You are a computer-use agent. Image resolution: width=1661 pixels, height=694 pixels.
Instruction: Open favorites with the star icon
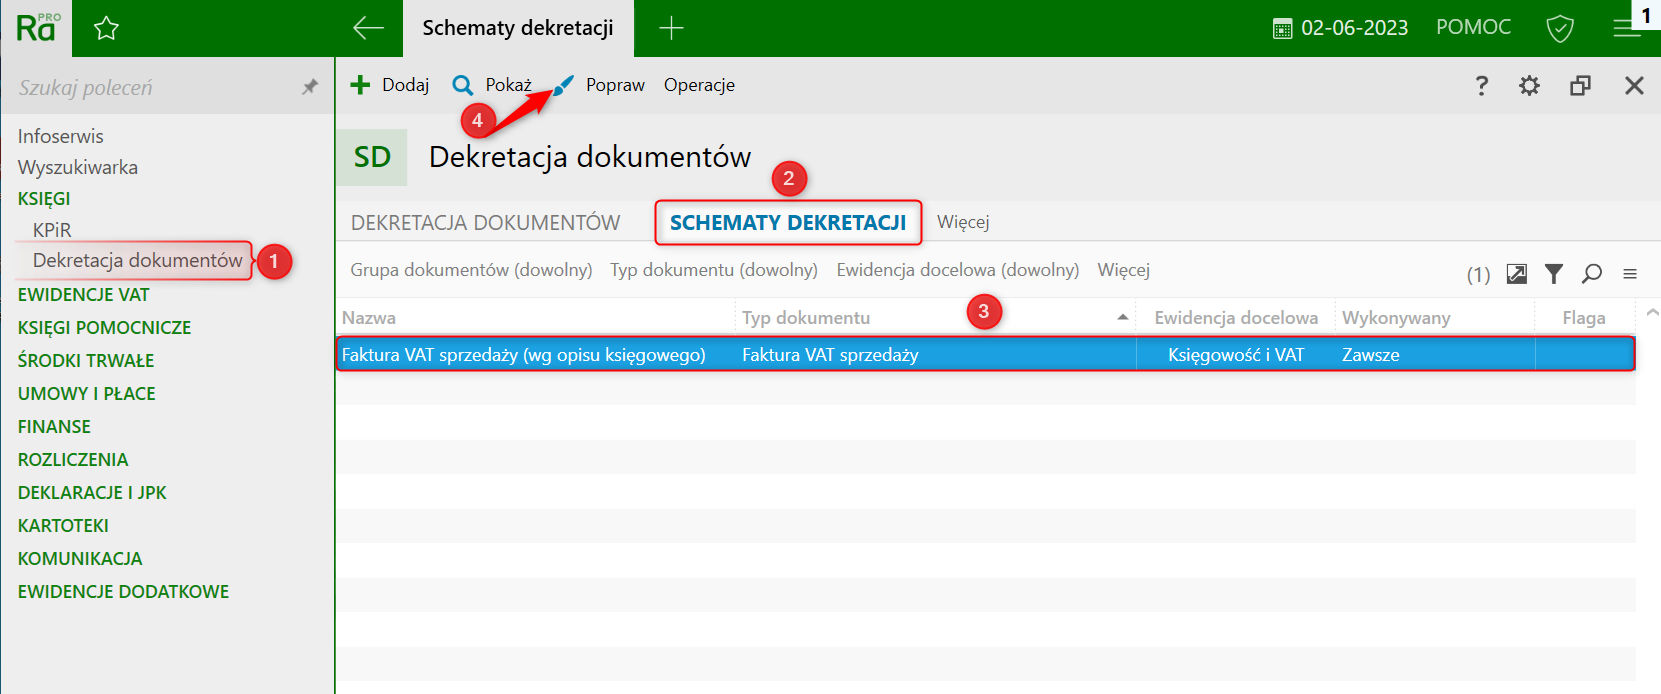point(106,28)
